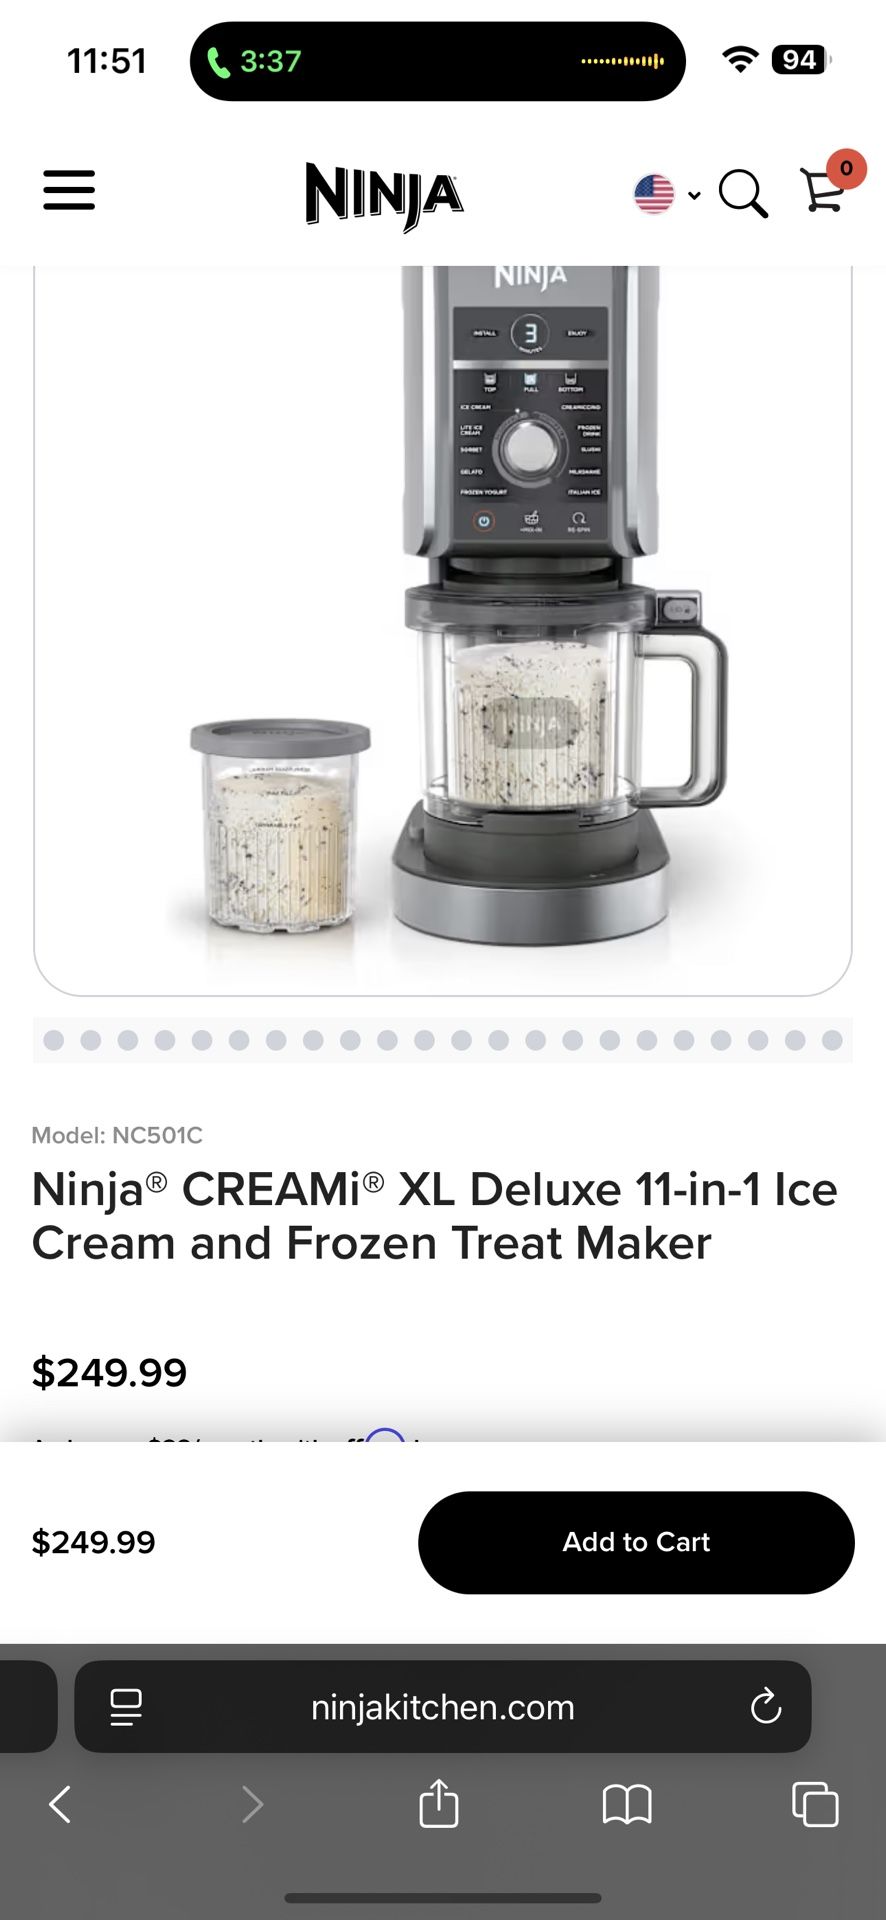The image size is (886, 1920).
Task: Open Safari bookmarks
Action: point(627,1805)
